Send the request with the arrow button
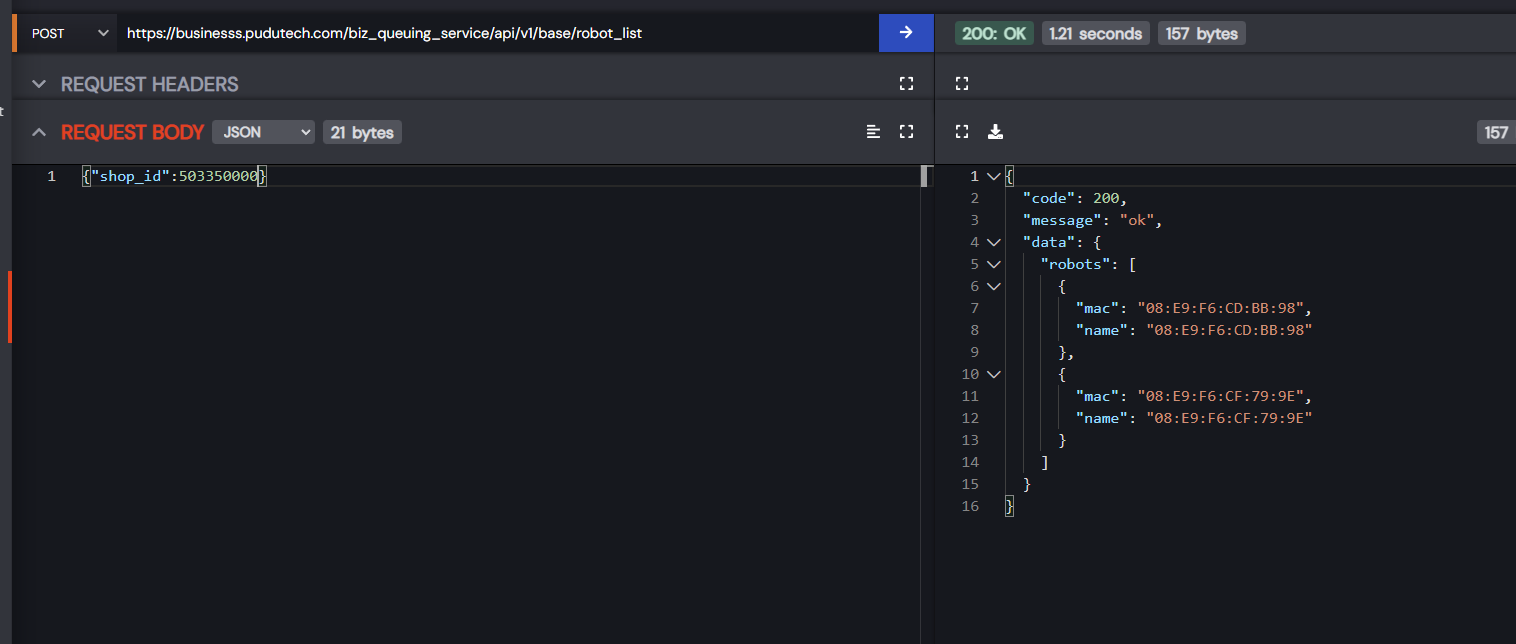Screen dimensions: 1516x644 (906, 33)
